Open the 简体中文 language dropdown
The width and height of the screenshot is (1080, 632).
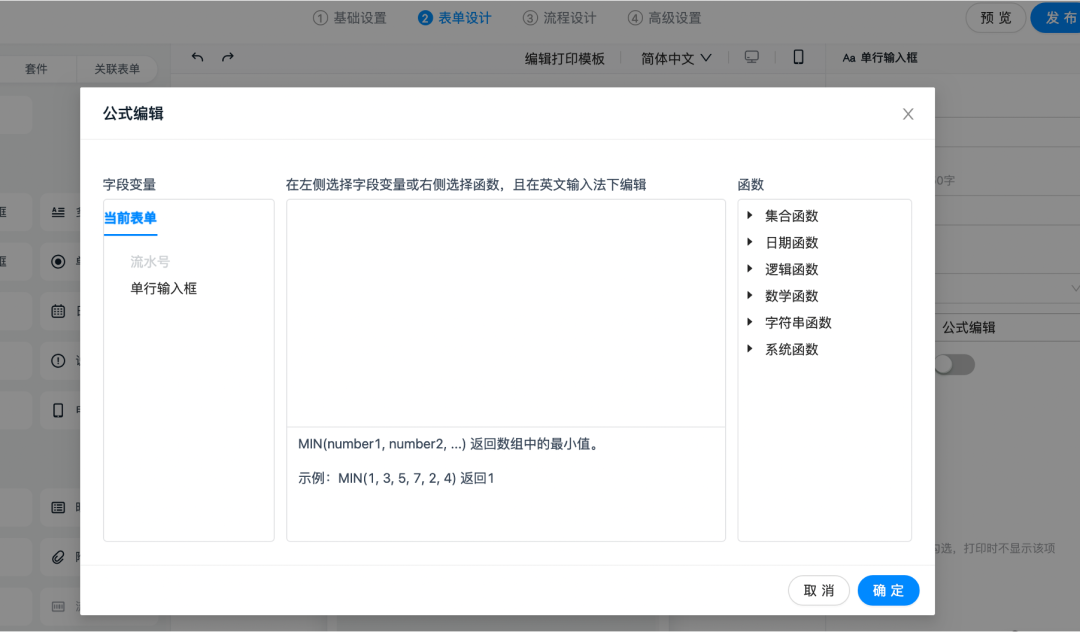[676, 59]
